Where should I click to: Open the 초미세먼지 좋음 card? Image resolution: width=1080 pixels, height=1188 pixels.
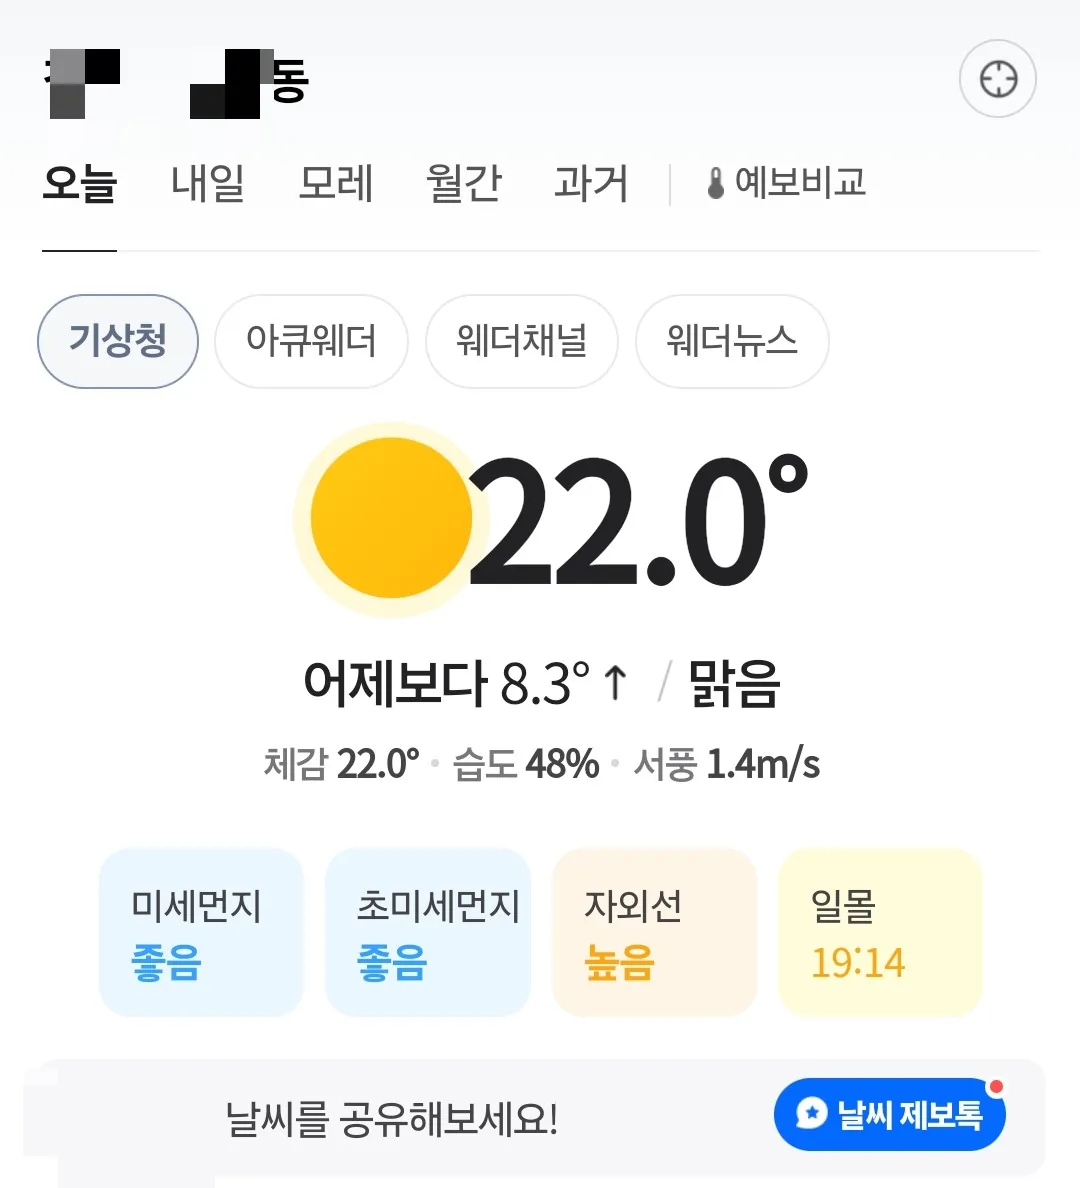click(427, 932)
